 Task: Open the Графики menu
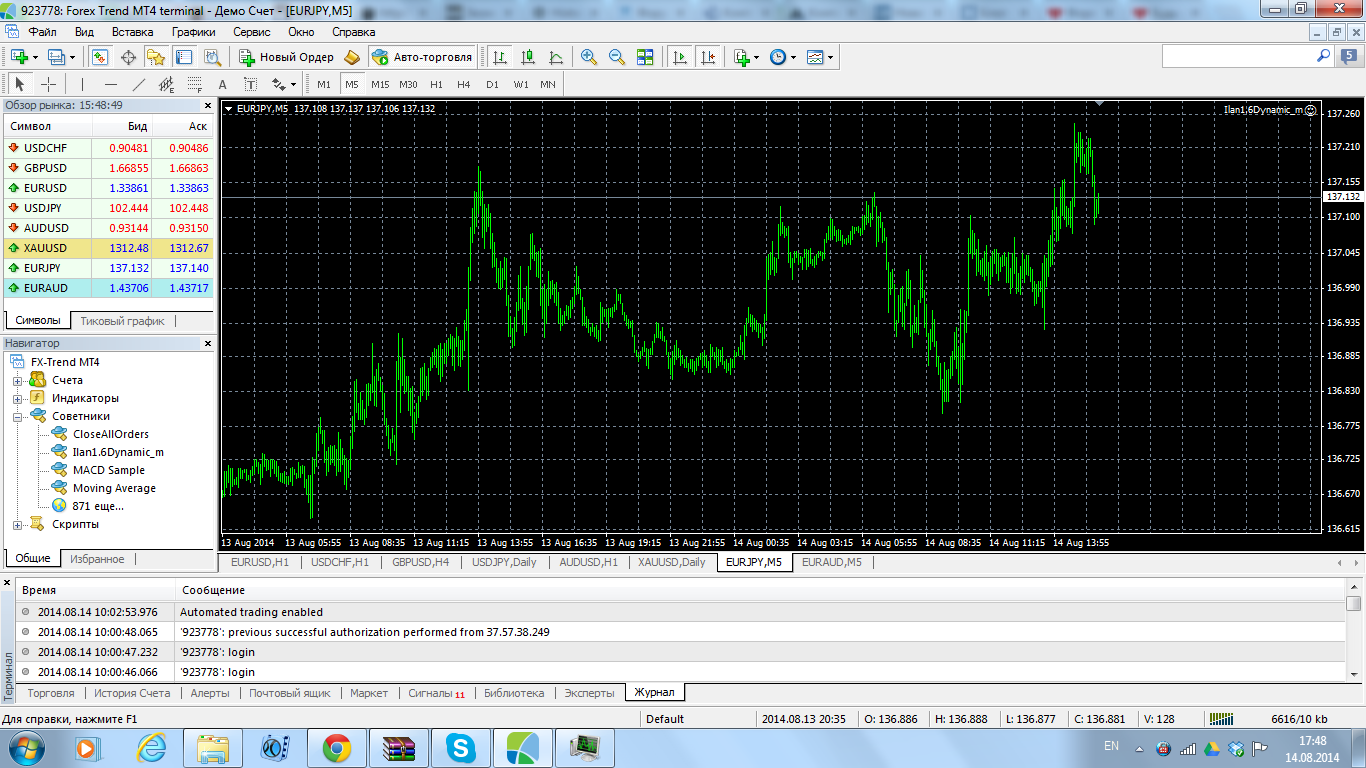(194, 32)
